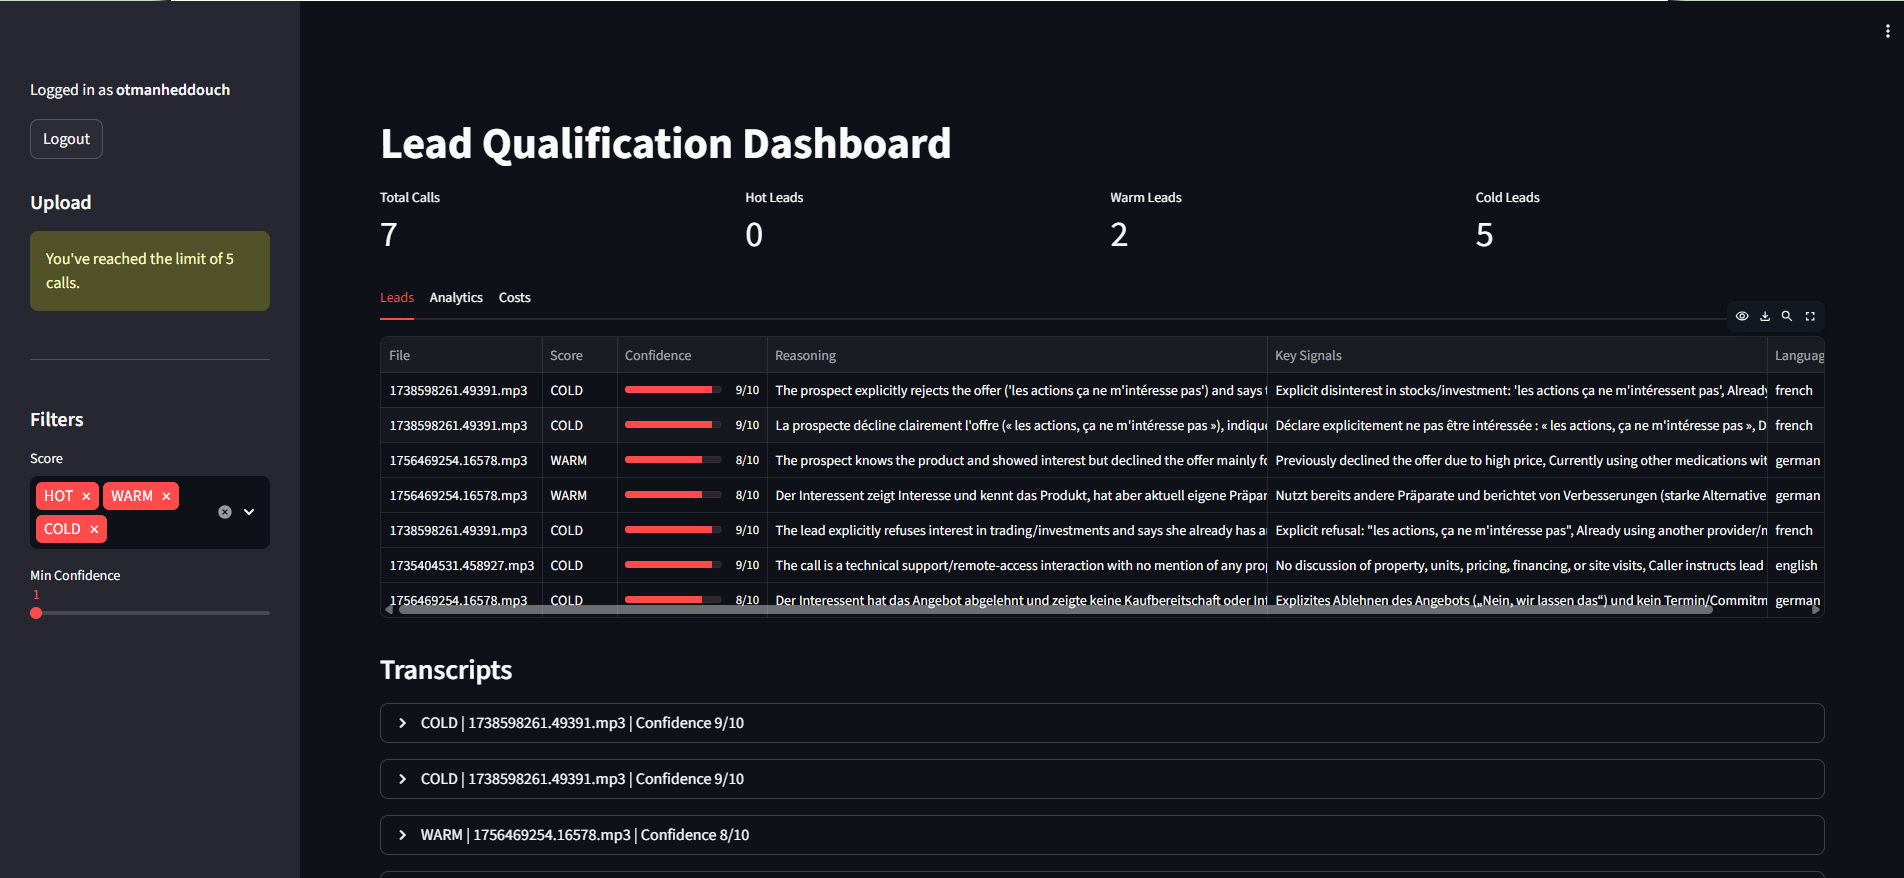Image resolution: width=1904 pixels, height=878 pixels.
Task: Expand second COLD 1738598261.49391.mp3 transcript
Action: pos(1102,779)
